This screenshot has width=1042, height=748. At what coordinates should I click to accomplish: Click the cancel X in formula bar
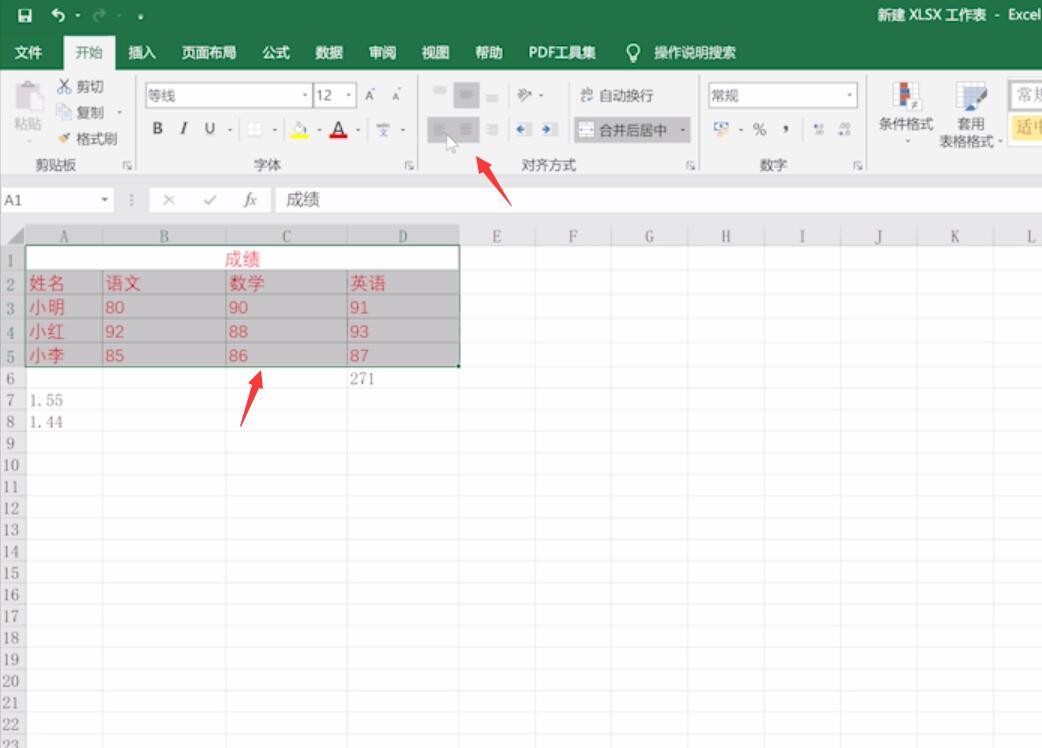pyautogui.click(x=169, y=199)
